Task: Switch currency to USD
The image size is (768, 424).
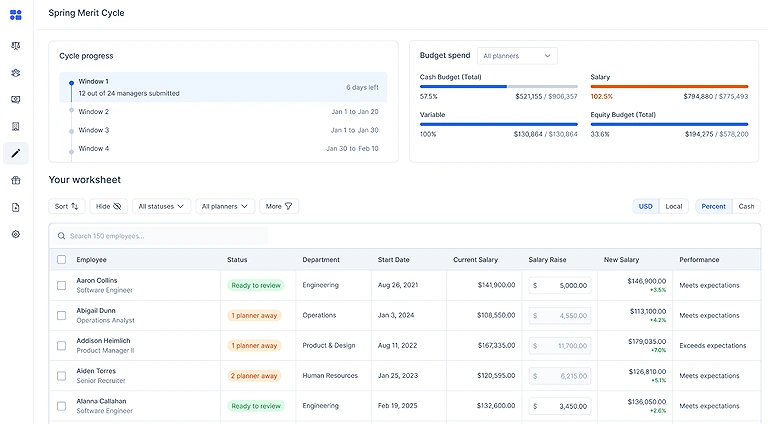Action: pyautogui.click(x=646, y=207)
